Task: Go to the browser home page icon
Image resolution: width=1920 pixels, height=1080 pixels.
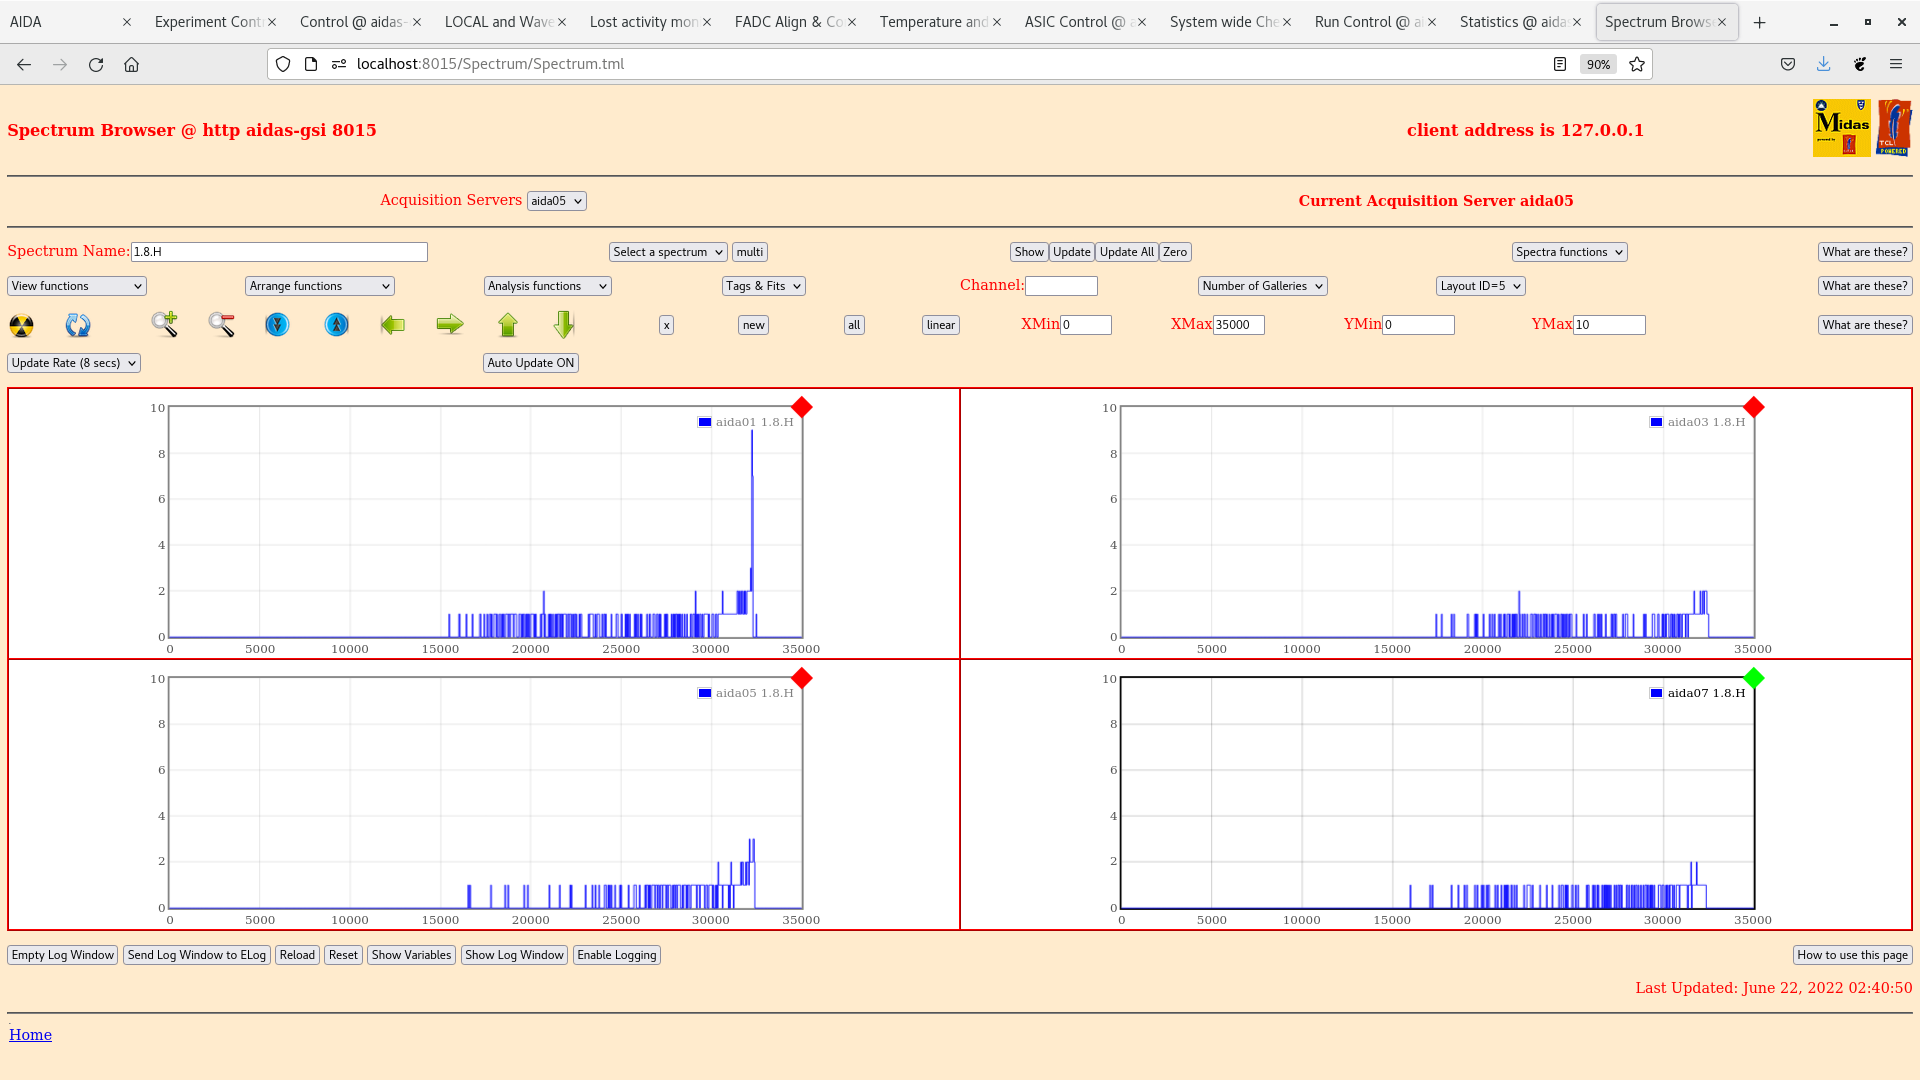Action: click(131, 64)
